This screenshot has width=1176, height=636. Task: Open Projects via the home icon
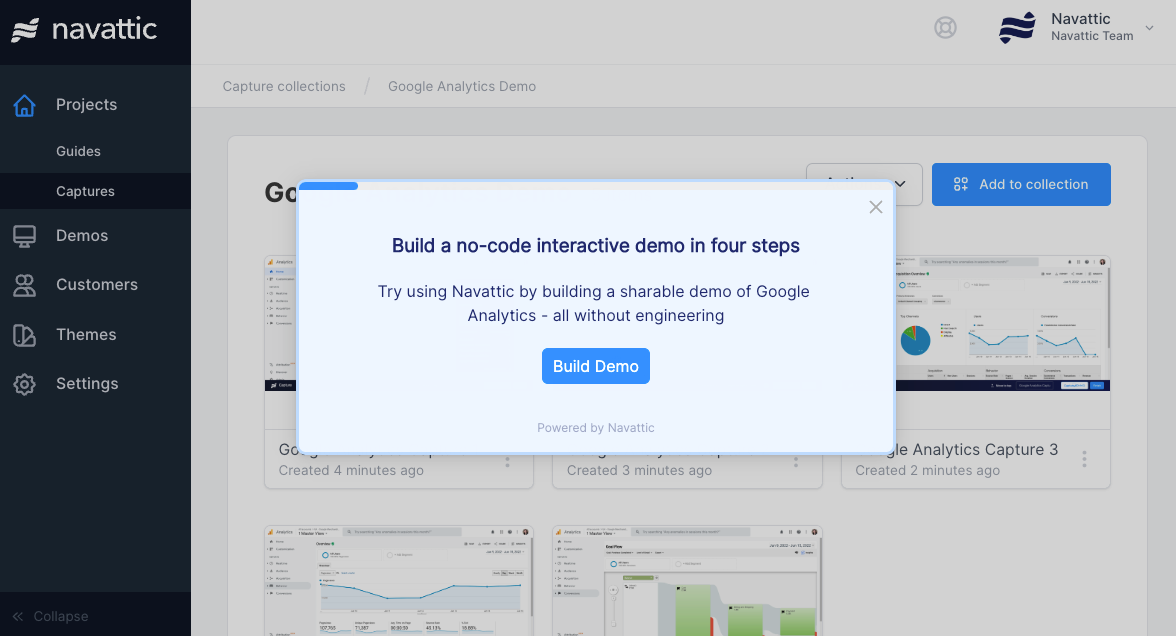click(24, 106)
